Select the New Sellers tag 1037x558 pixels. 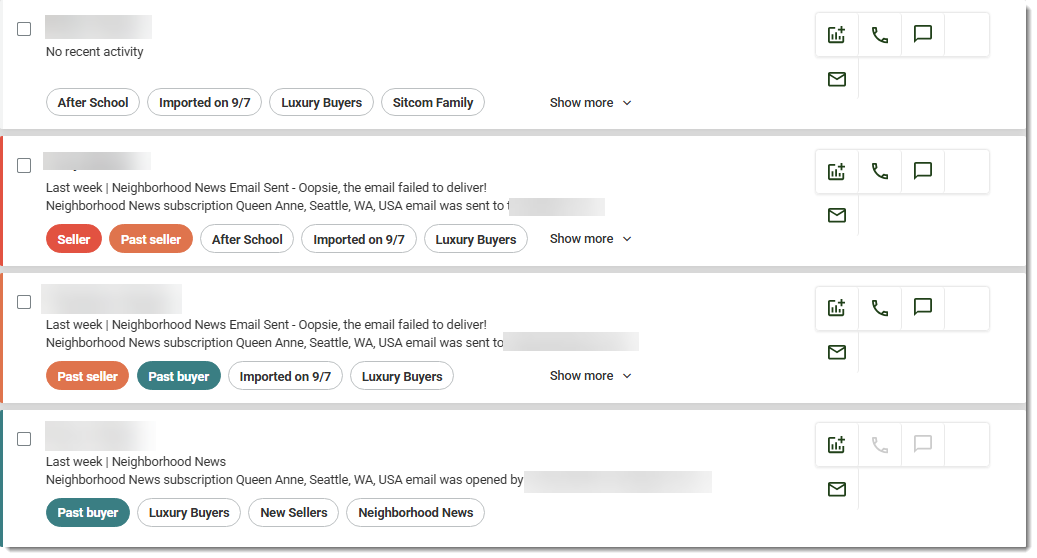(294, 512)
